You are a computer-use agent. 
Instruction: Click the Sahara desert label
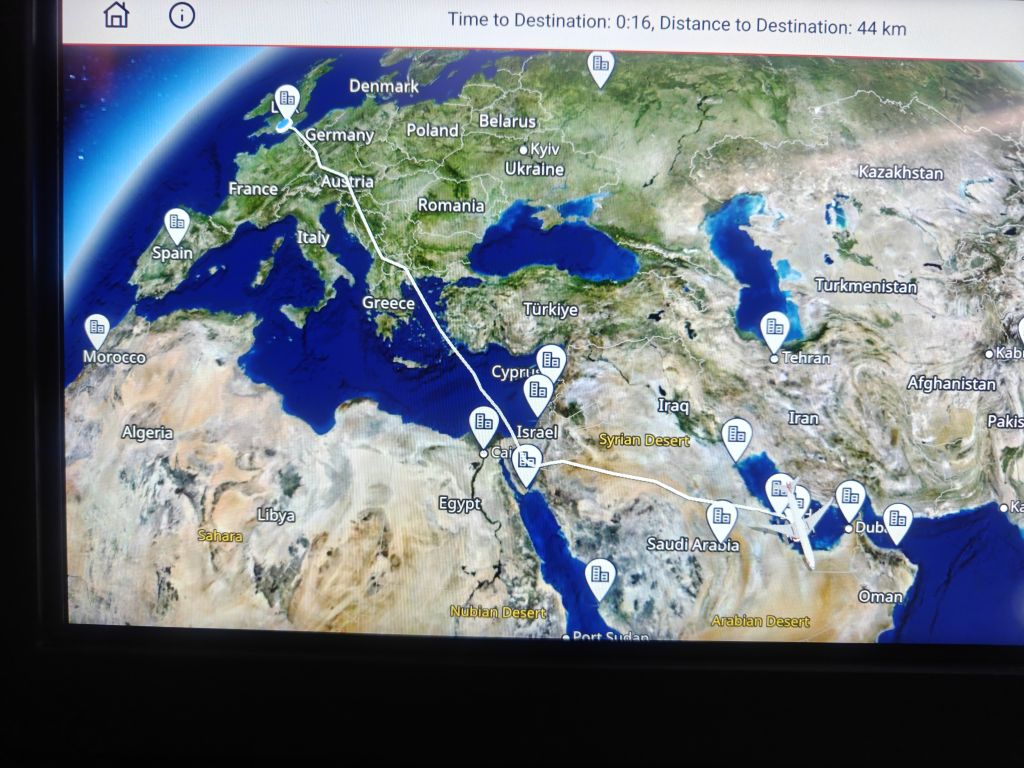tap(219, 536)
